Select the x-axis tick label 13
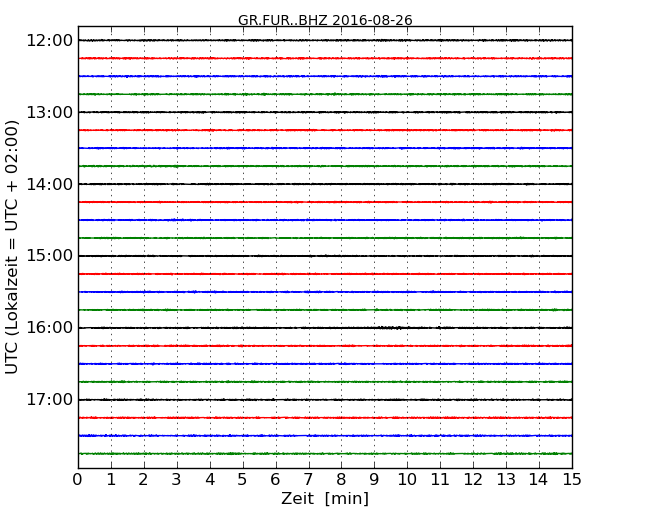Viewport: 650px width, 520px height. coord(506,480)
